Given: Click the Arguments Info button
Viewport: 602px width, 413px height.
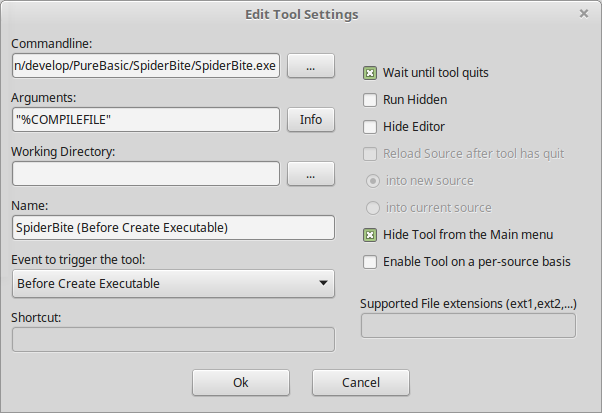Looking at the screenshot, I should point(311,120).
